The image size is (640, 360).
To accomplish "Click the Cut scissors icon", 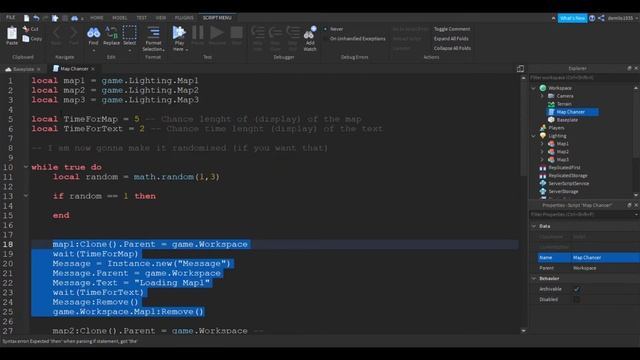I will (26, 29).
